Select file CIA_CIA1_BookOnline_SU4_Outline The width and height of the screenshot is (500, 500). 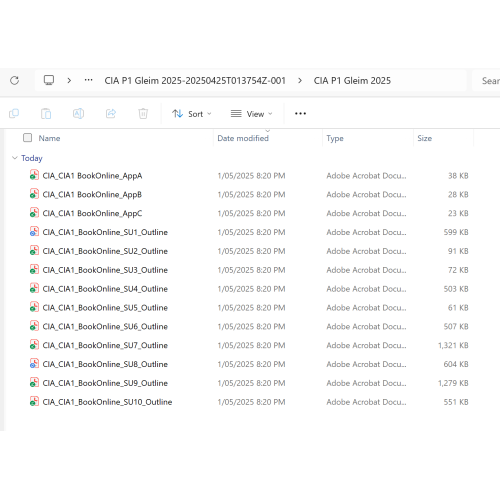pos(105,289)
